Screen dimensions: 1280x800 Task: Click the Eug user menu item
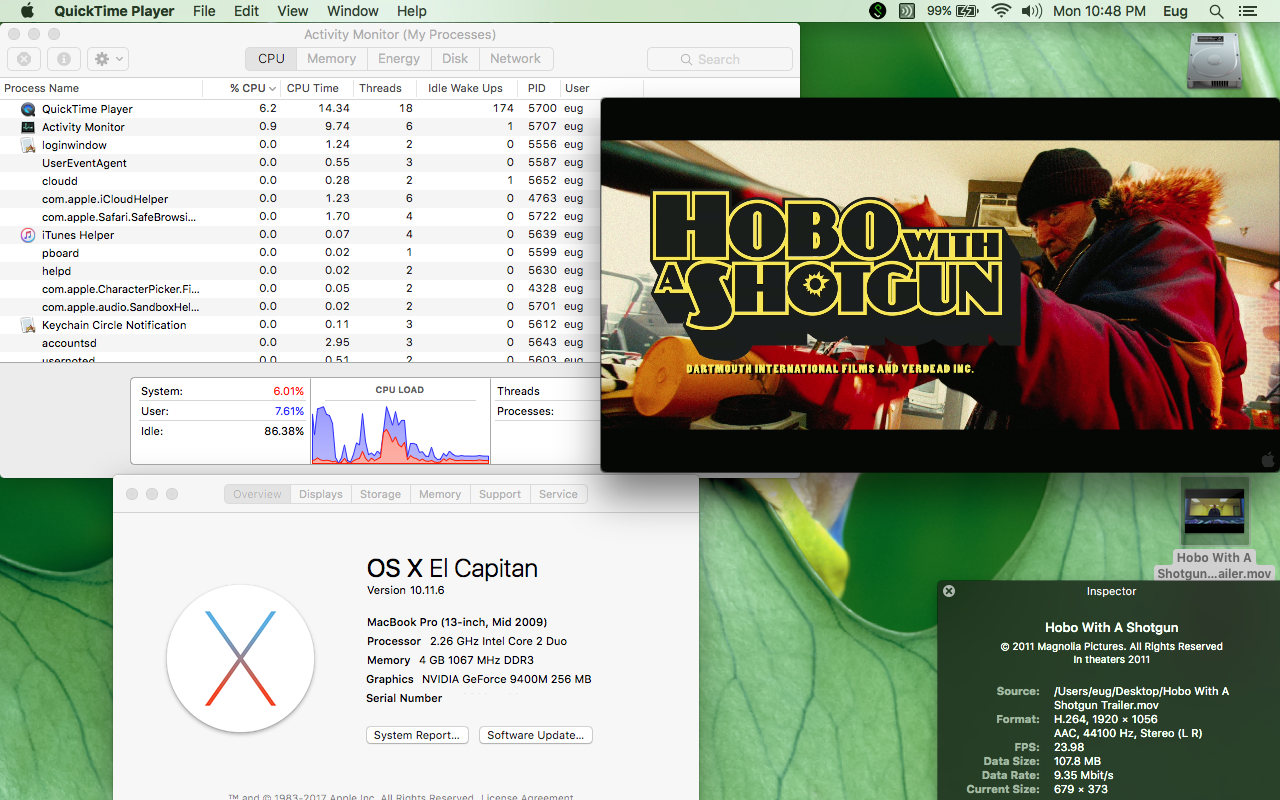(1176, 11)
